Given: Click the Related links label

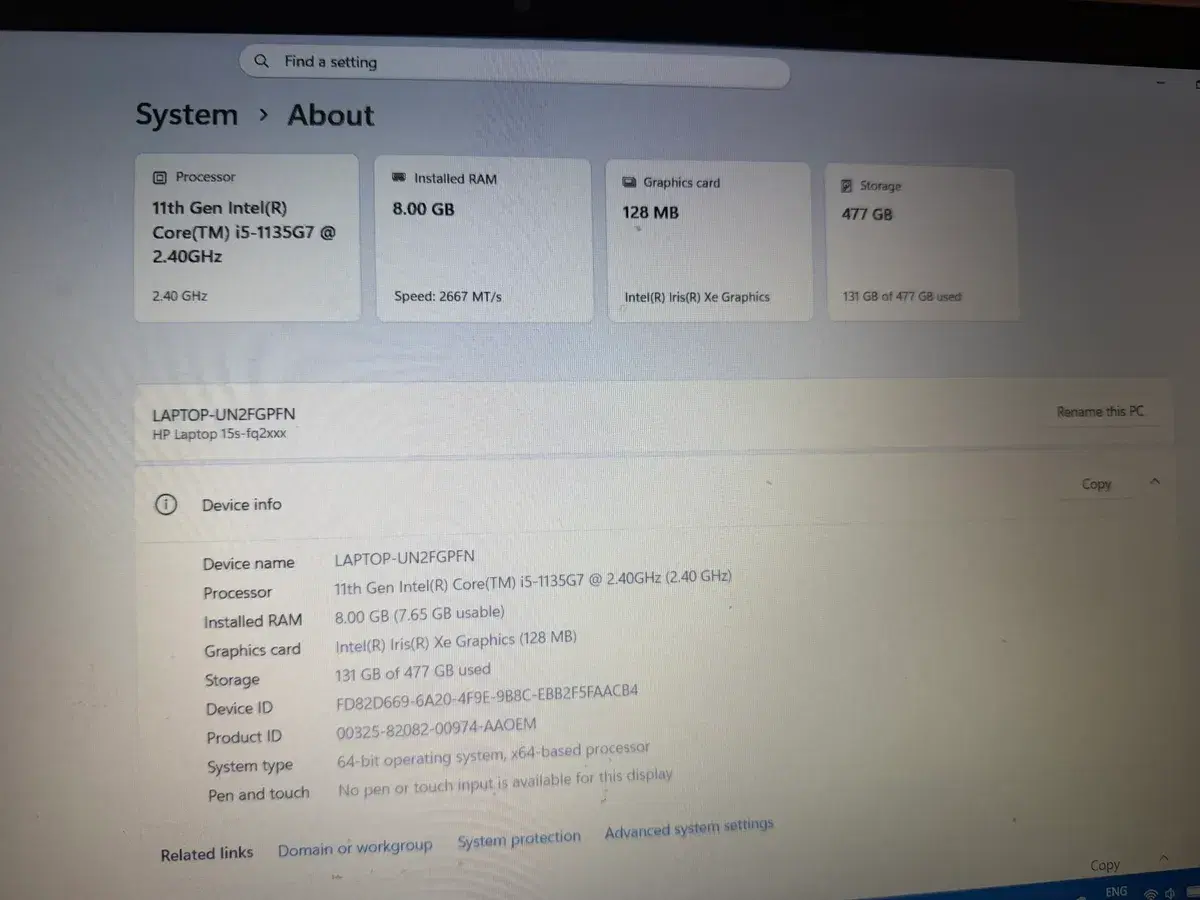Looking at the screenshot, I should tap(207, 854).
